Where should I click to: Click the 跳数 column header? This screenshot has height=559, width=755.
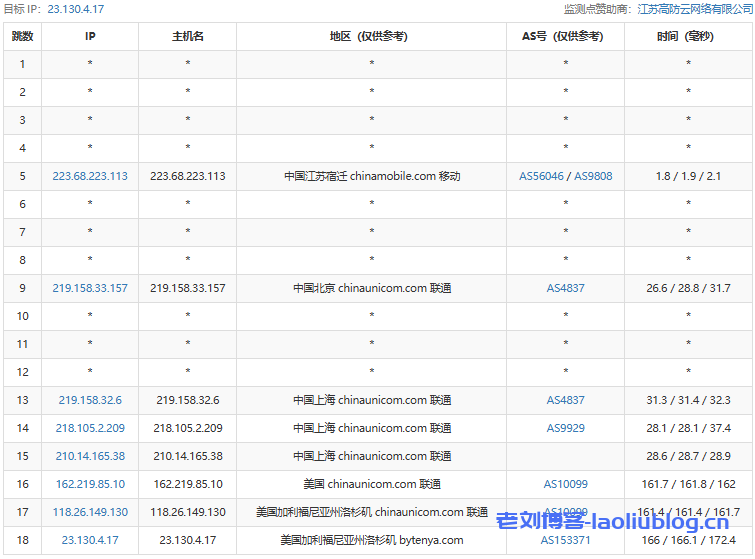22,37
